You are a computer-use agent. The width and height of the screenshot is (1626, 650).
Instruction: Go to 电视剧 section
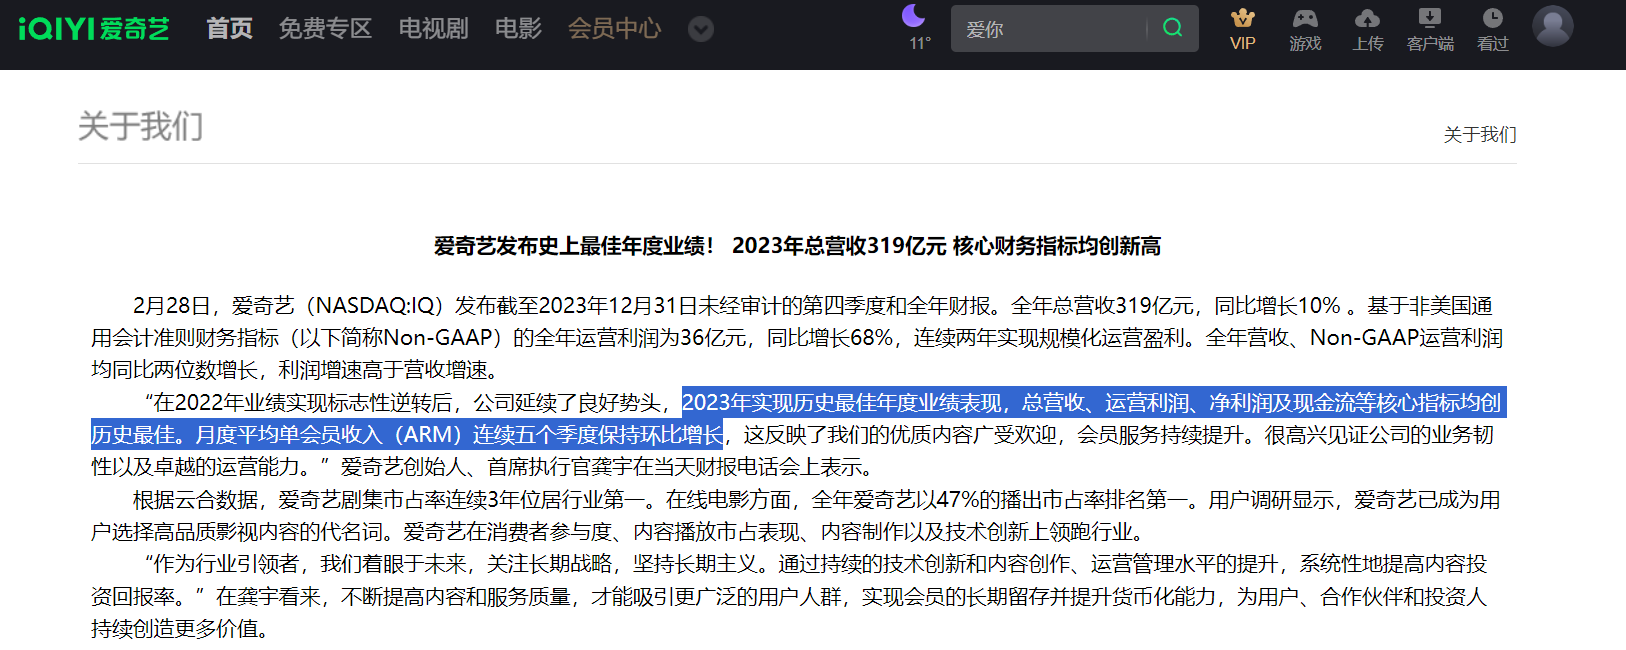click(x=433, y=29)
